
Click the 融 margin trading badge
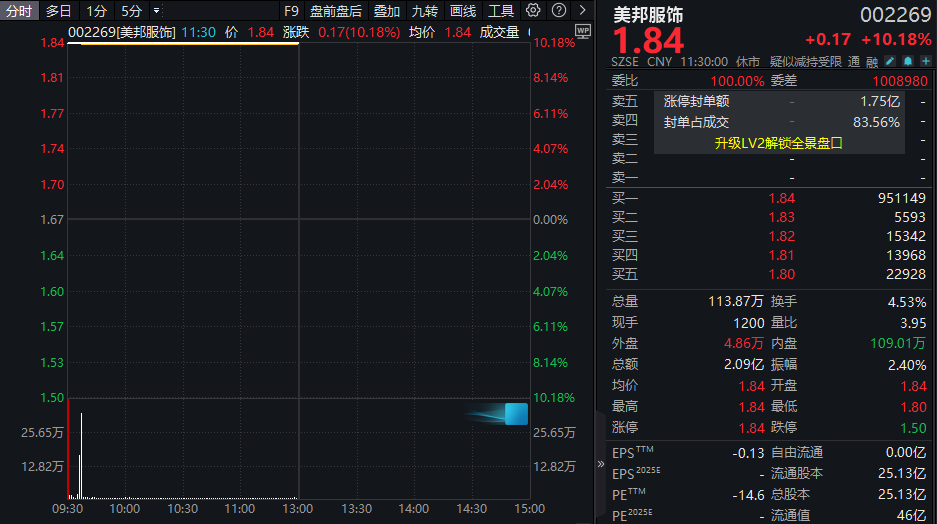(x=871, y=61)
